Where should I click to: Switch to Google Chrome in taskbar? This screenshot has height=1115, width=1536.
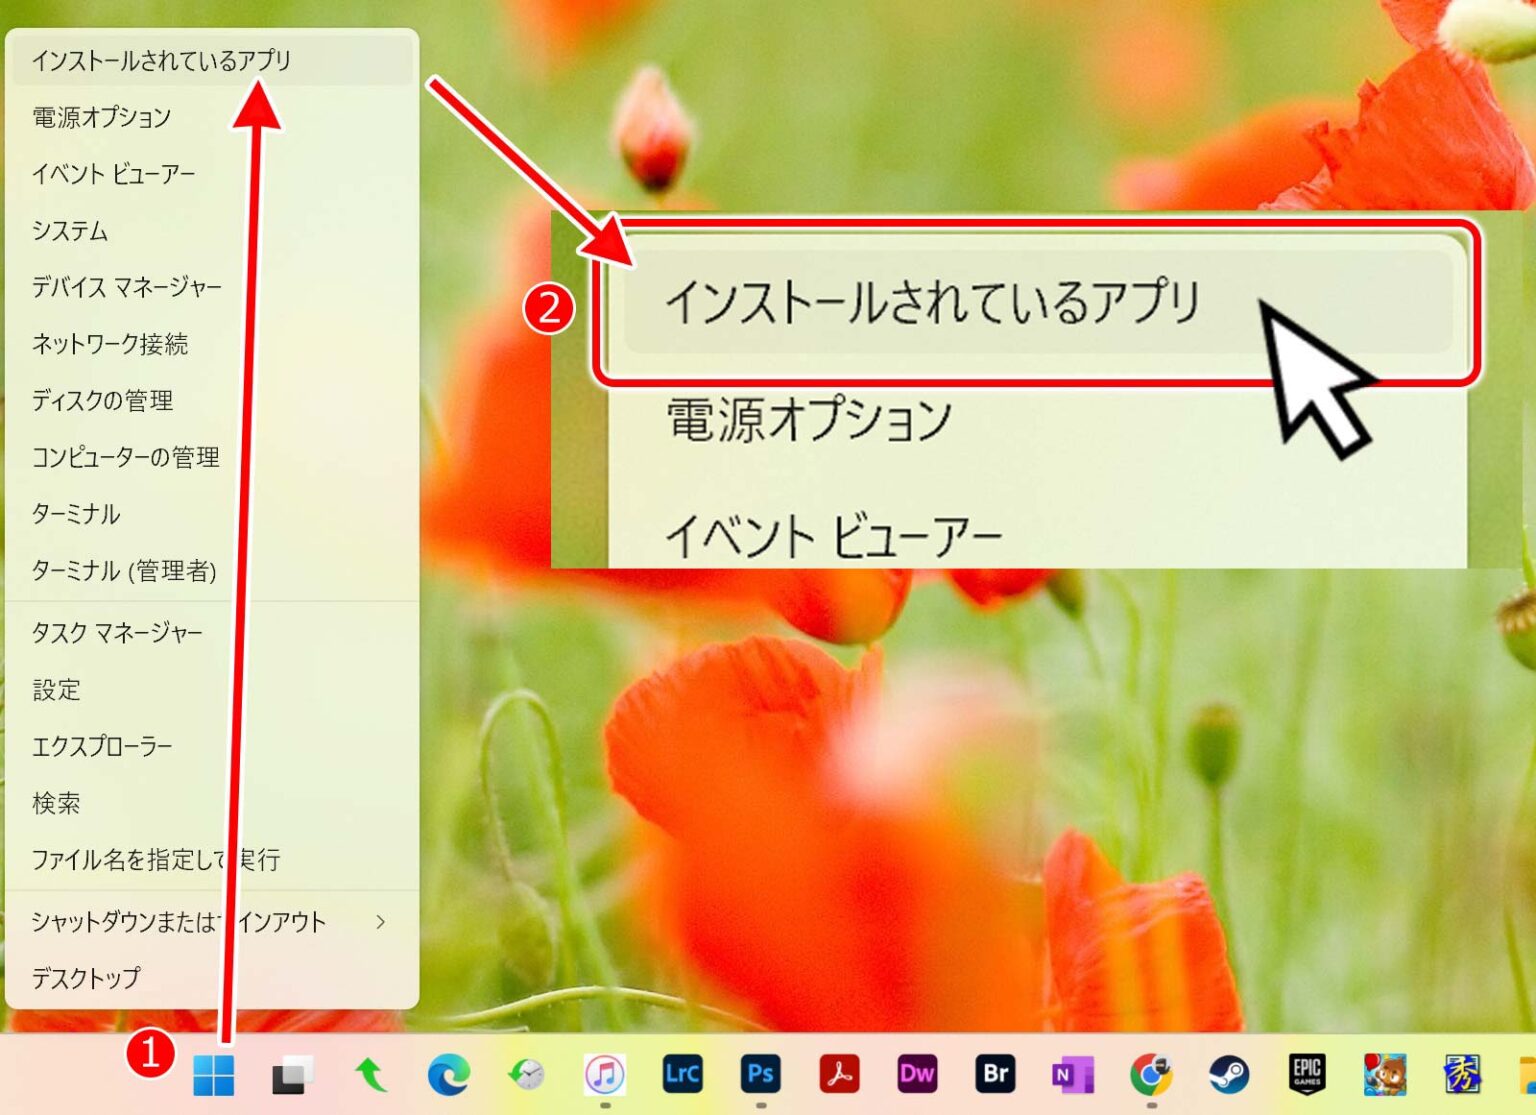point(1151,1075)
